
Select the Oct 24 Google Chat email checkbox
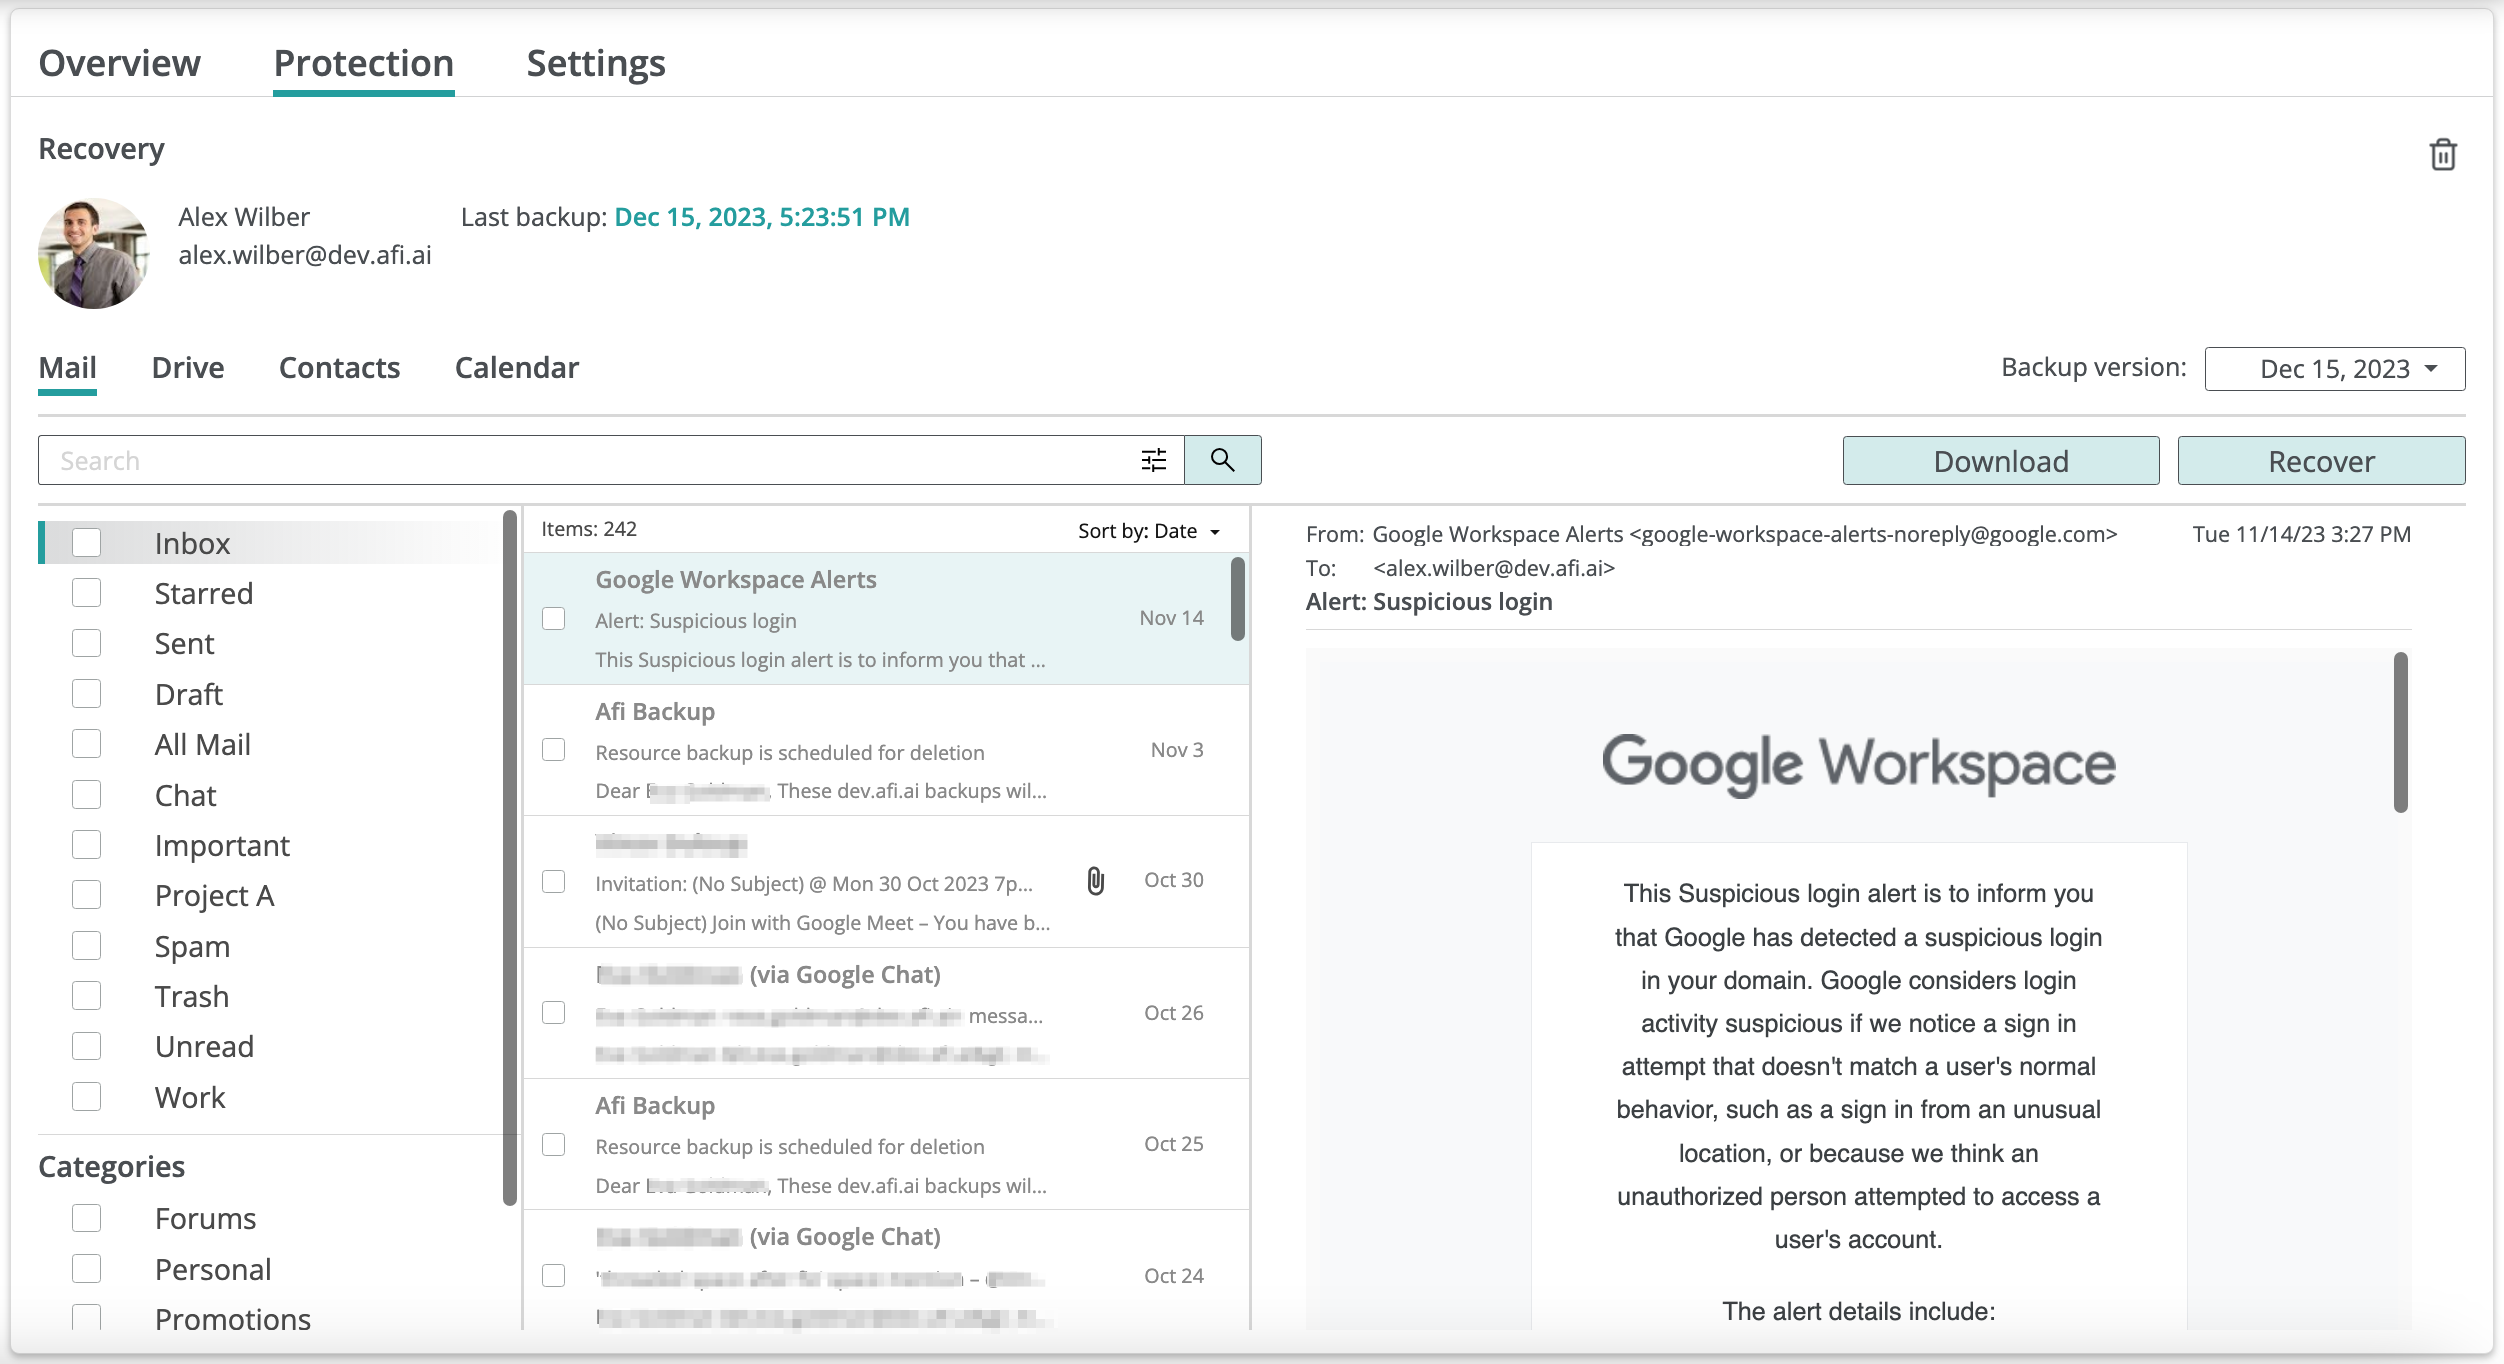pyautogui.click(x=554, y=1276)
